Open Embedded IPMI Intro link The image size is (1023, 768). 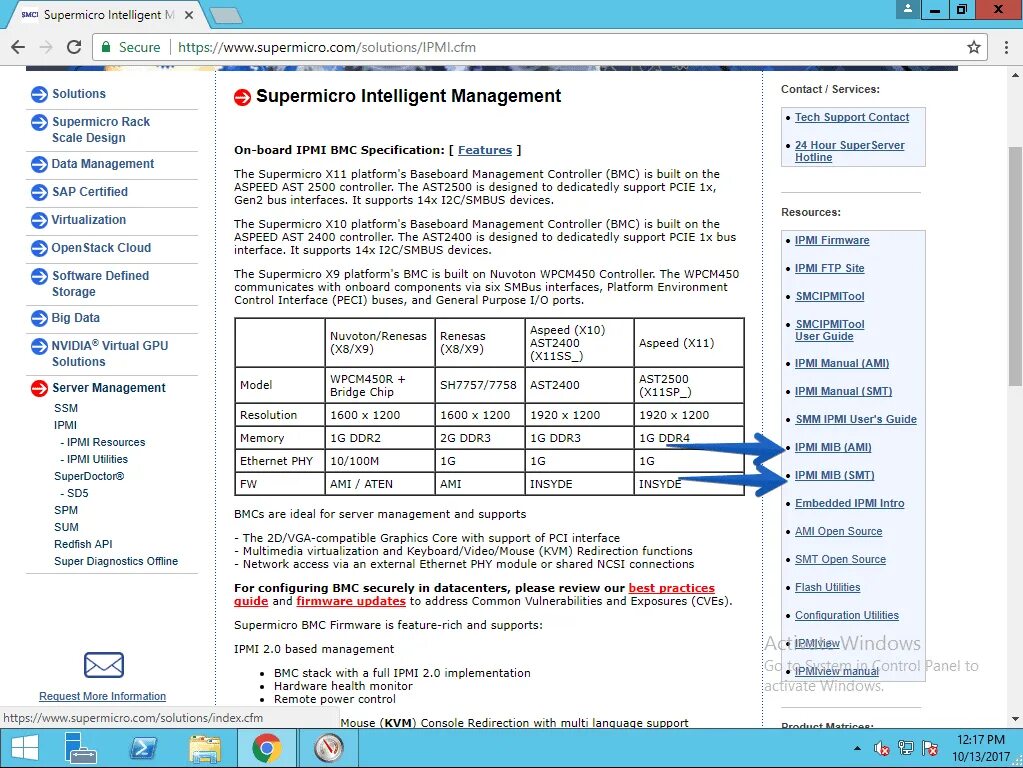click(849, 504)
